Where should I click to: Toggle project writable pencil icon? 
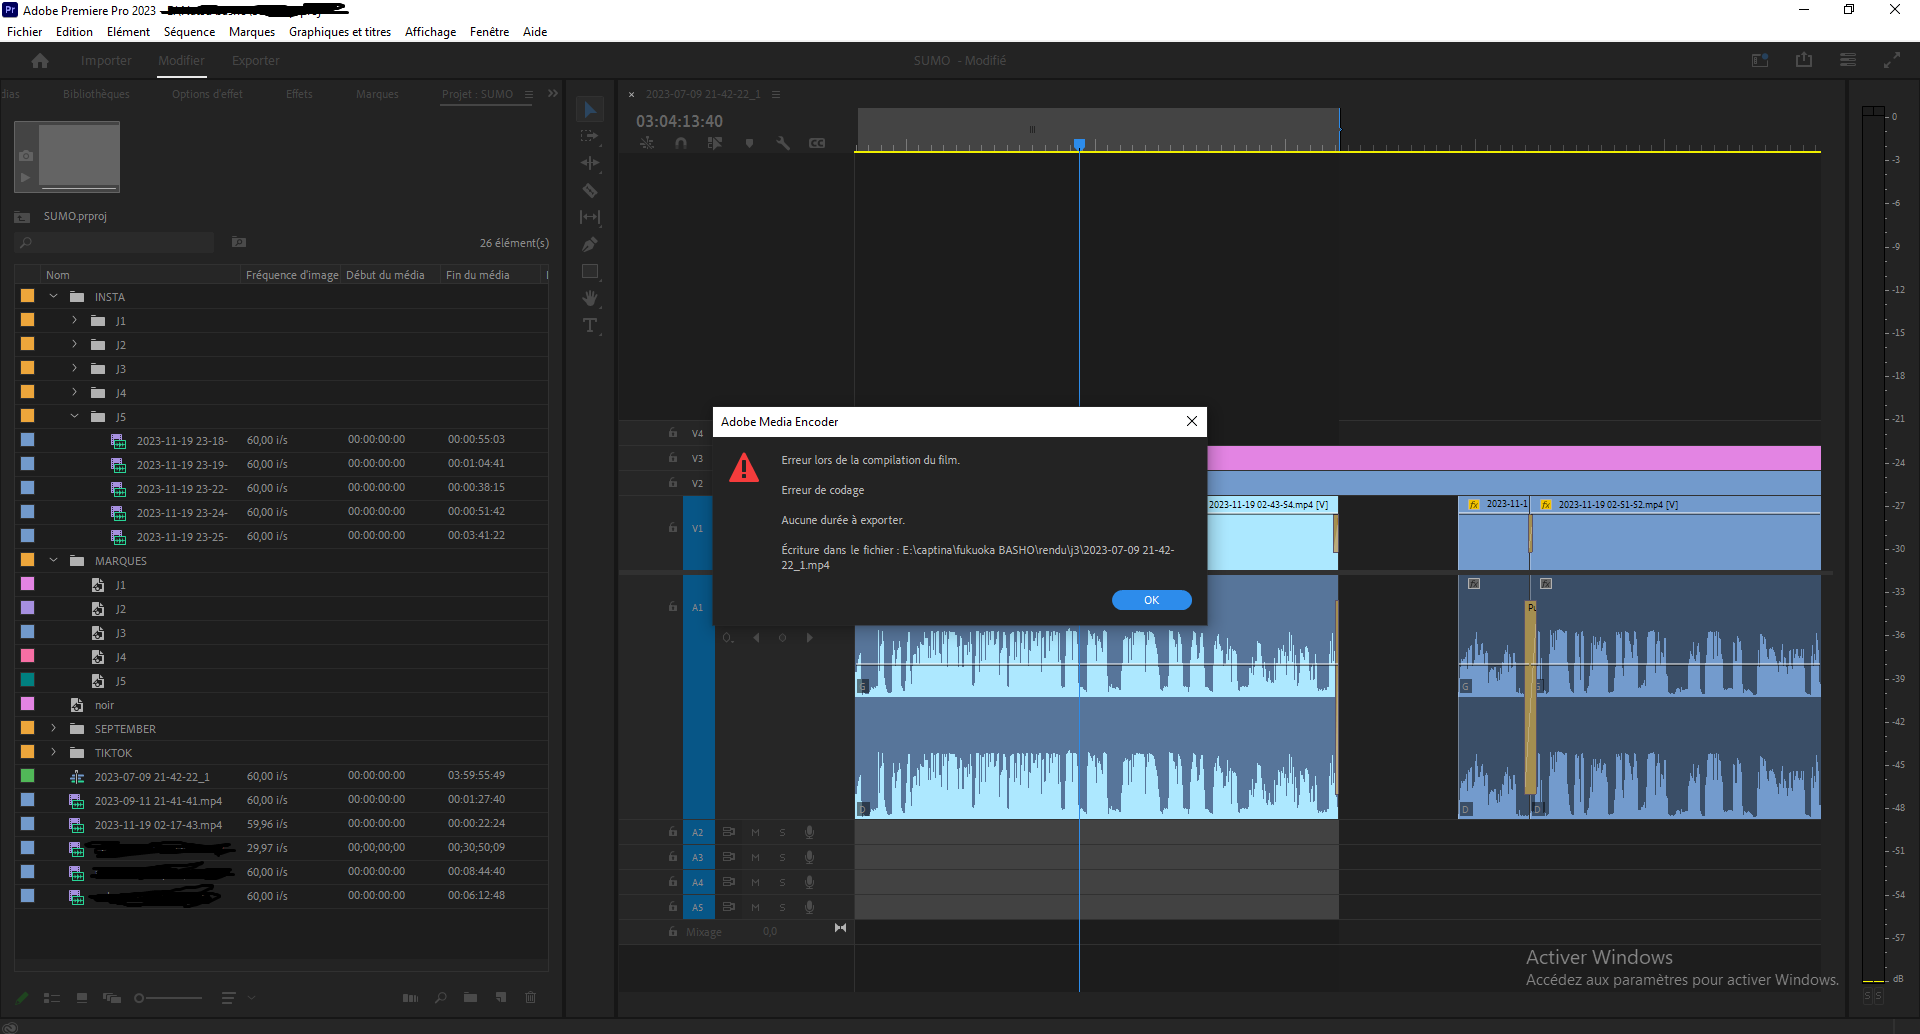pyautogui.click(x=22, y=998)
